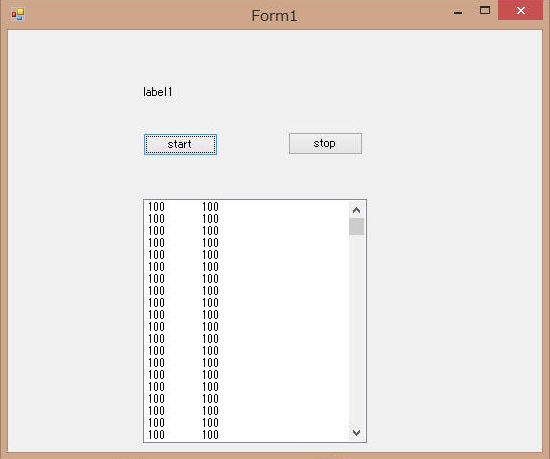Maximize the Form1 window

pos(485,11)
